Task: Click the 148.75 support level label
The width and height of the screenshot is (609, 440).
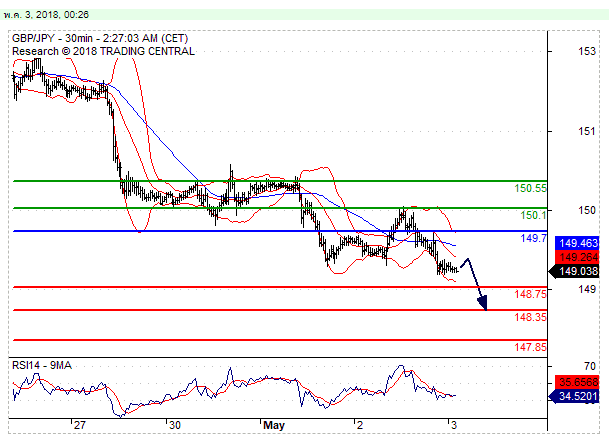Action: [x=530, y=294]
